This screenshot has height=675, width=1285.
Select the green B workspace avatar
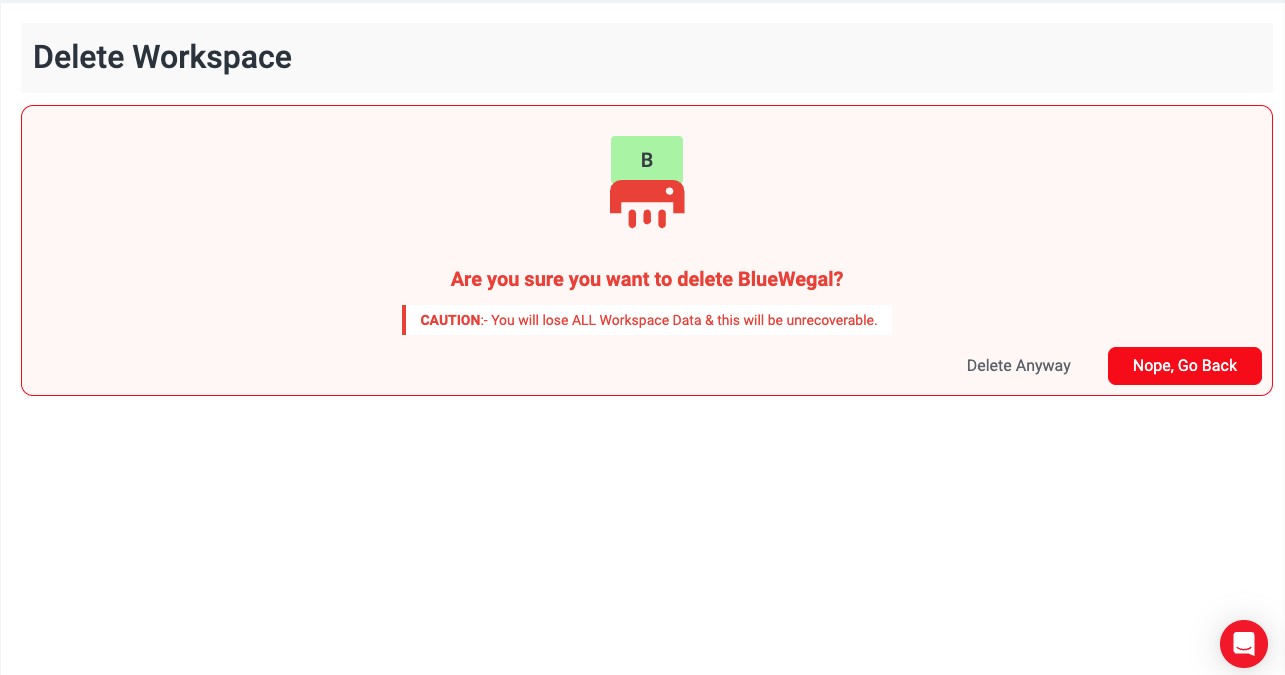647,160
